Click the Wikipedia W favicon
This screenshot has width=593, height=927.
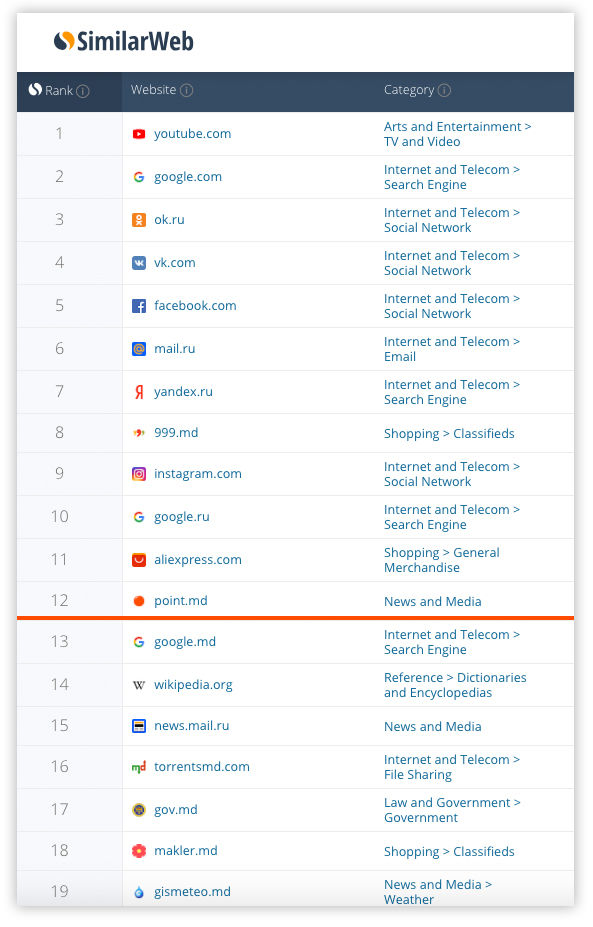pos(139,685)
